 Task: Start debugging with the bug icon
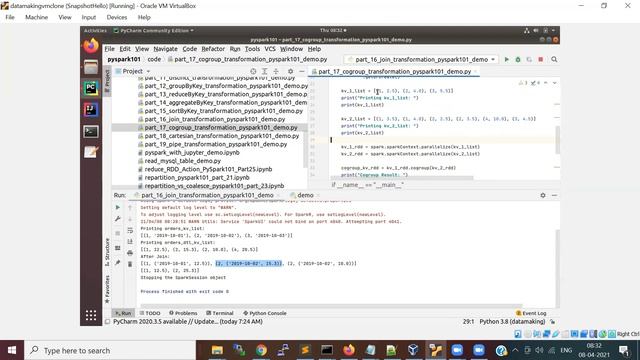518,59
